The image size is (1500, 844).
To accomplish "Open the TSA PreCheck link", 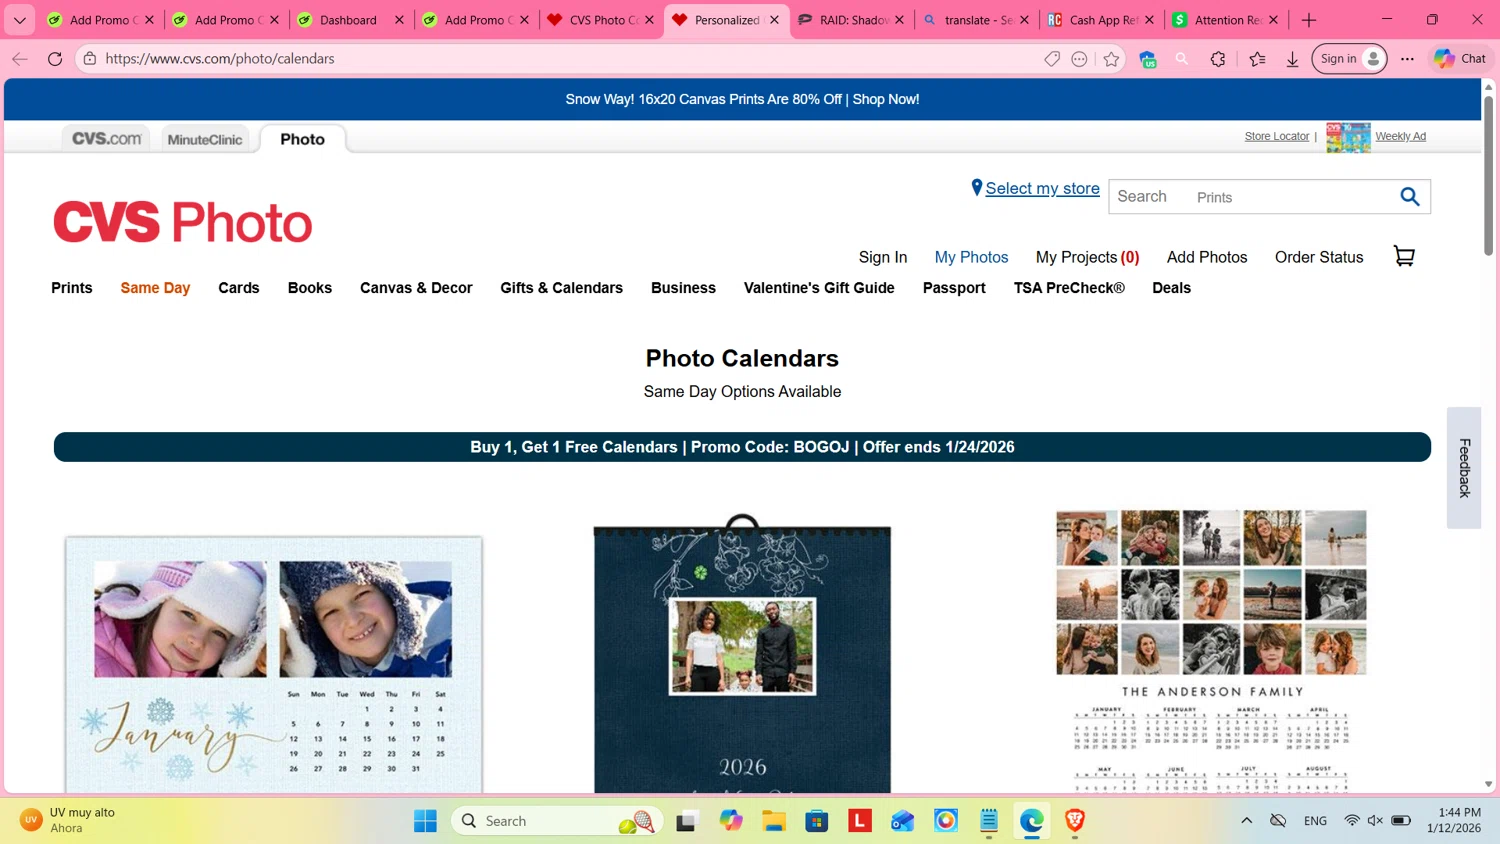I will click(x=1069, y=288).
